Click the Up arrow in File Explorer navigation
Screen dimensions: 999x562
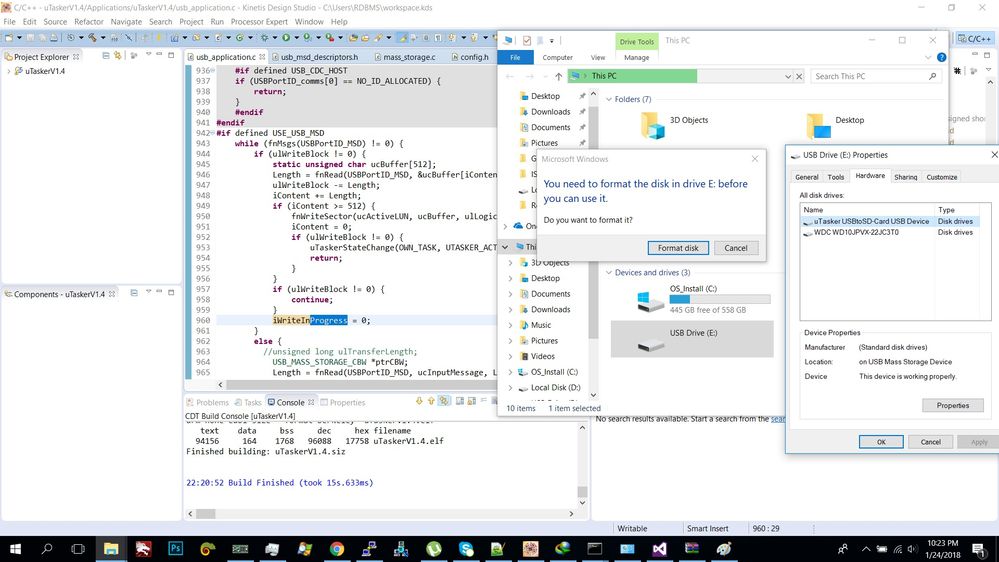[557, 76]
